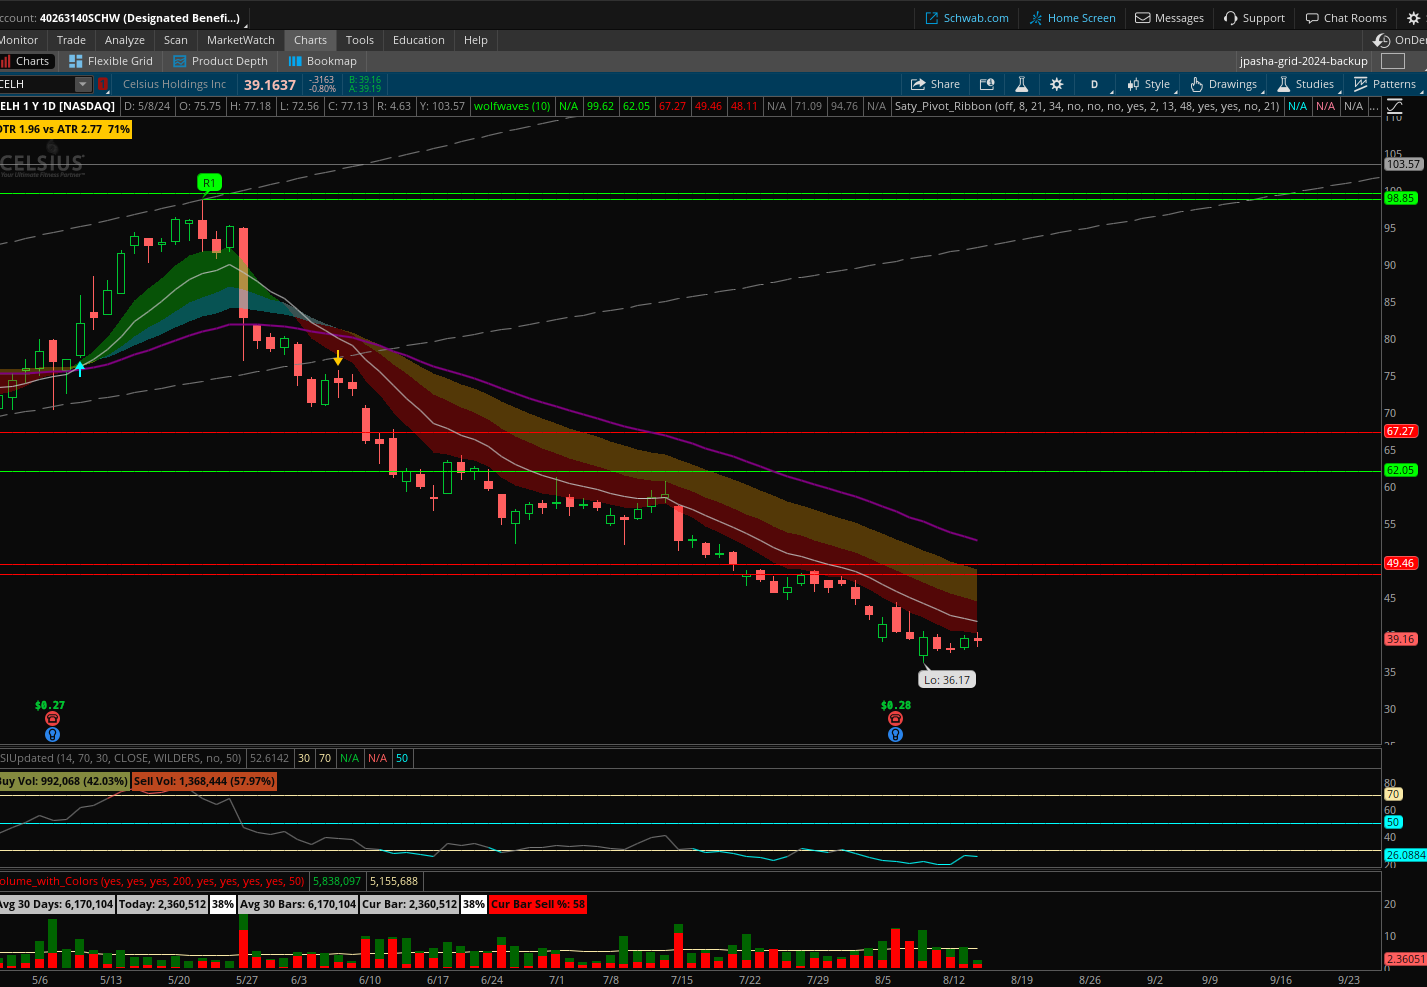The width and height of the screenshot is (1427, 987).
Task: Click the $0.27 earnings phone icon
Action: [53, 719]
